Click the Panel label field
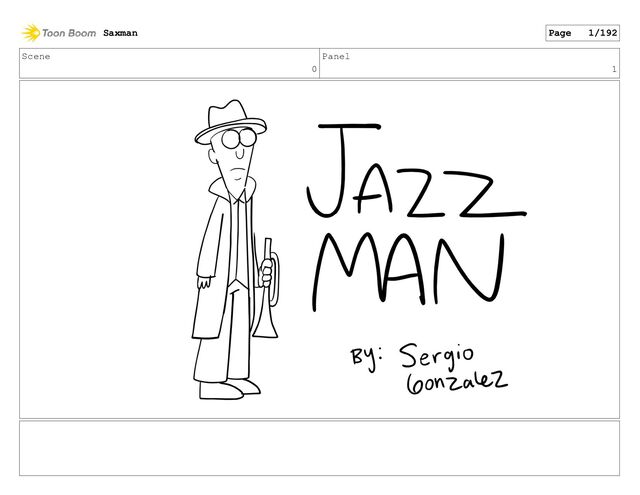Image resolution: width=640 pixels, height=495 pixels. 469,63
